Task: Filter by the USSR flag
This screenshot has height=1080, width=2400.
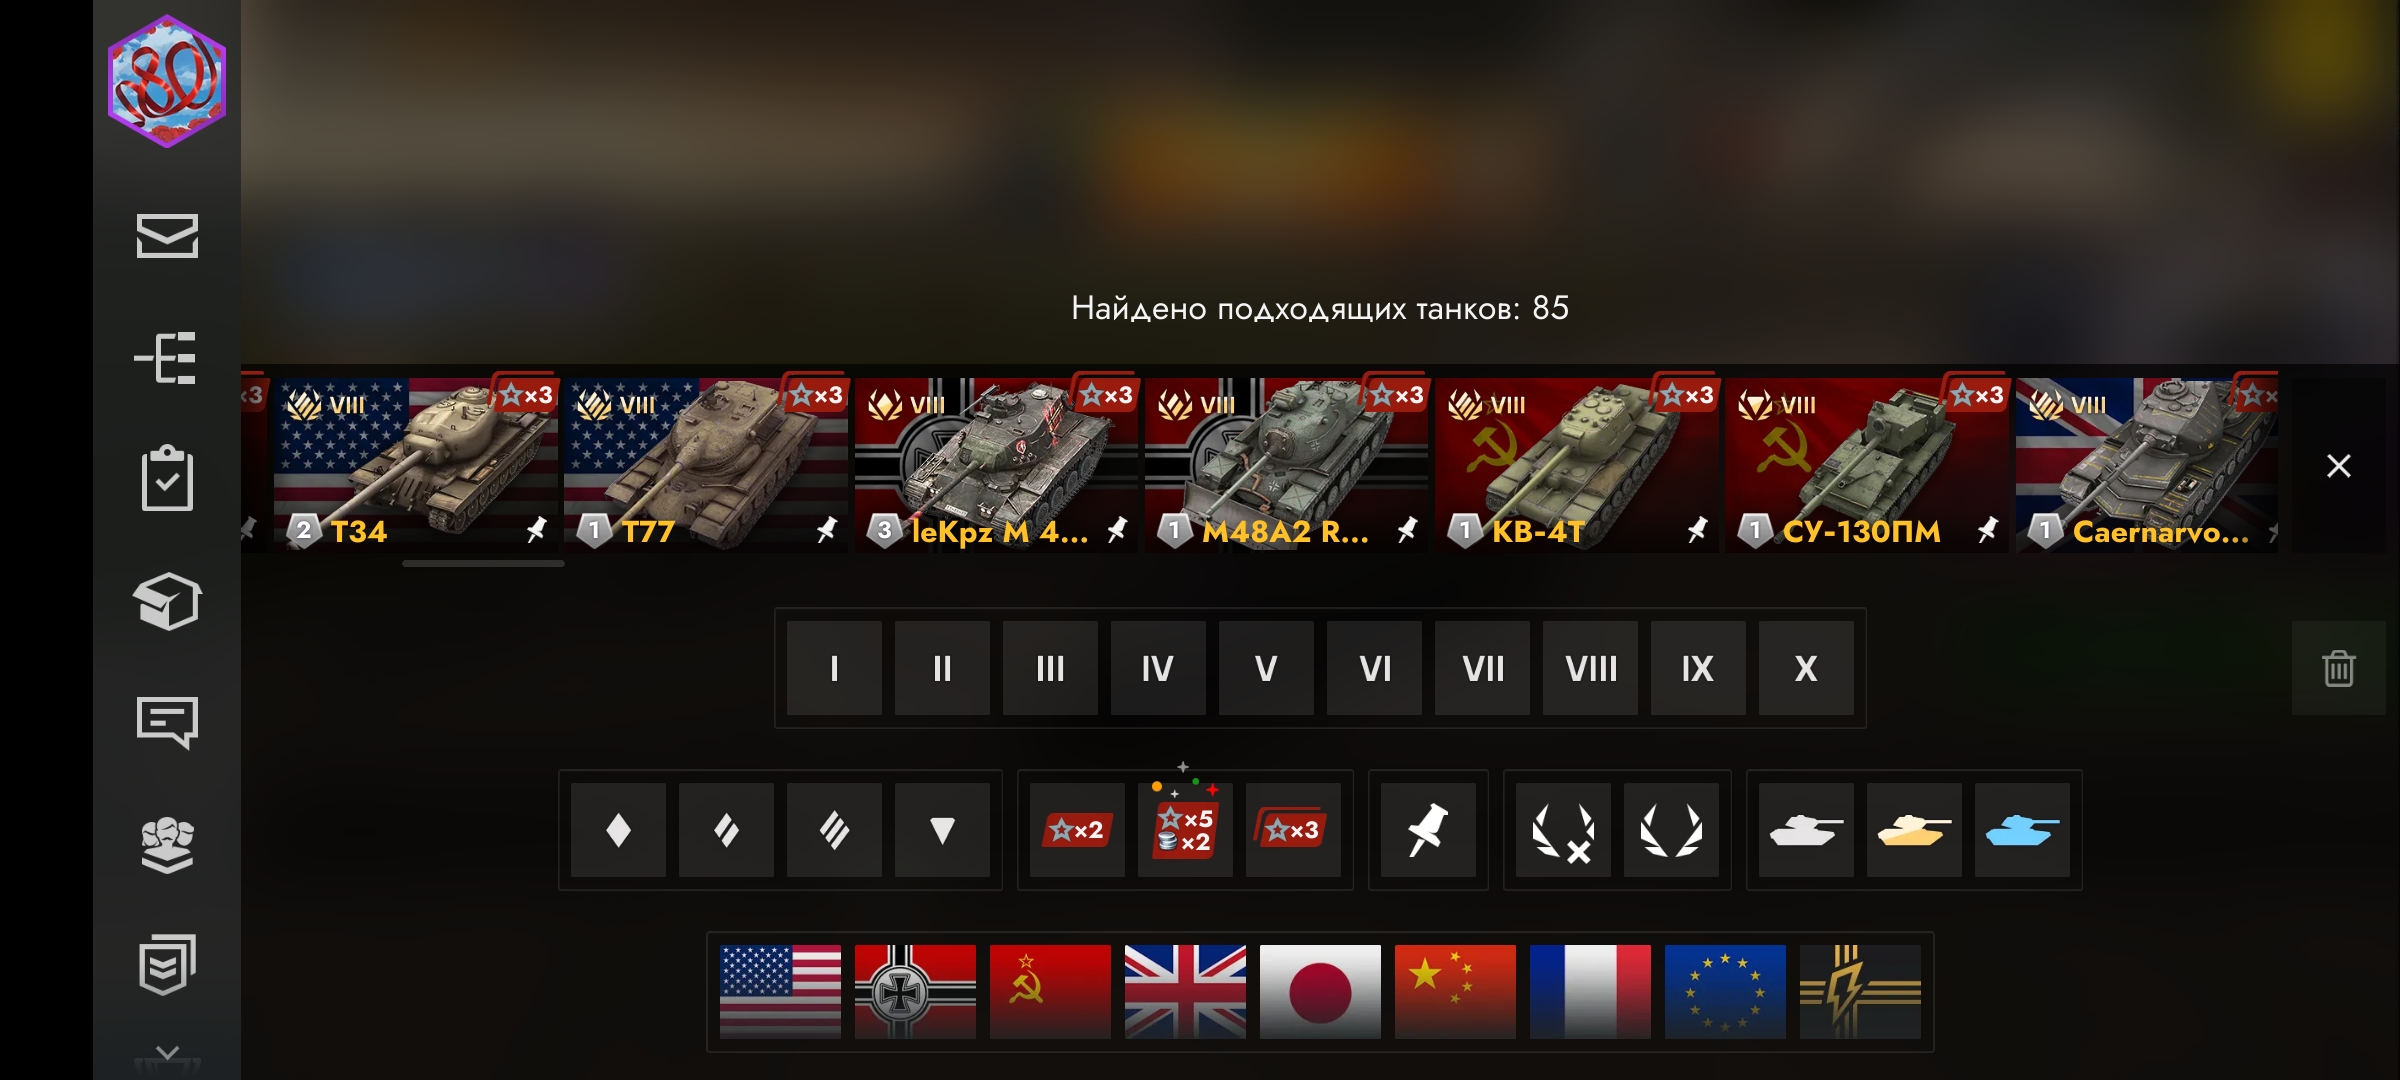Action: (1050, 992)
